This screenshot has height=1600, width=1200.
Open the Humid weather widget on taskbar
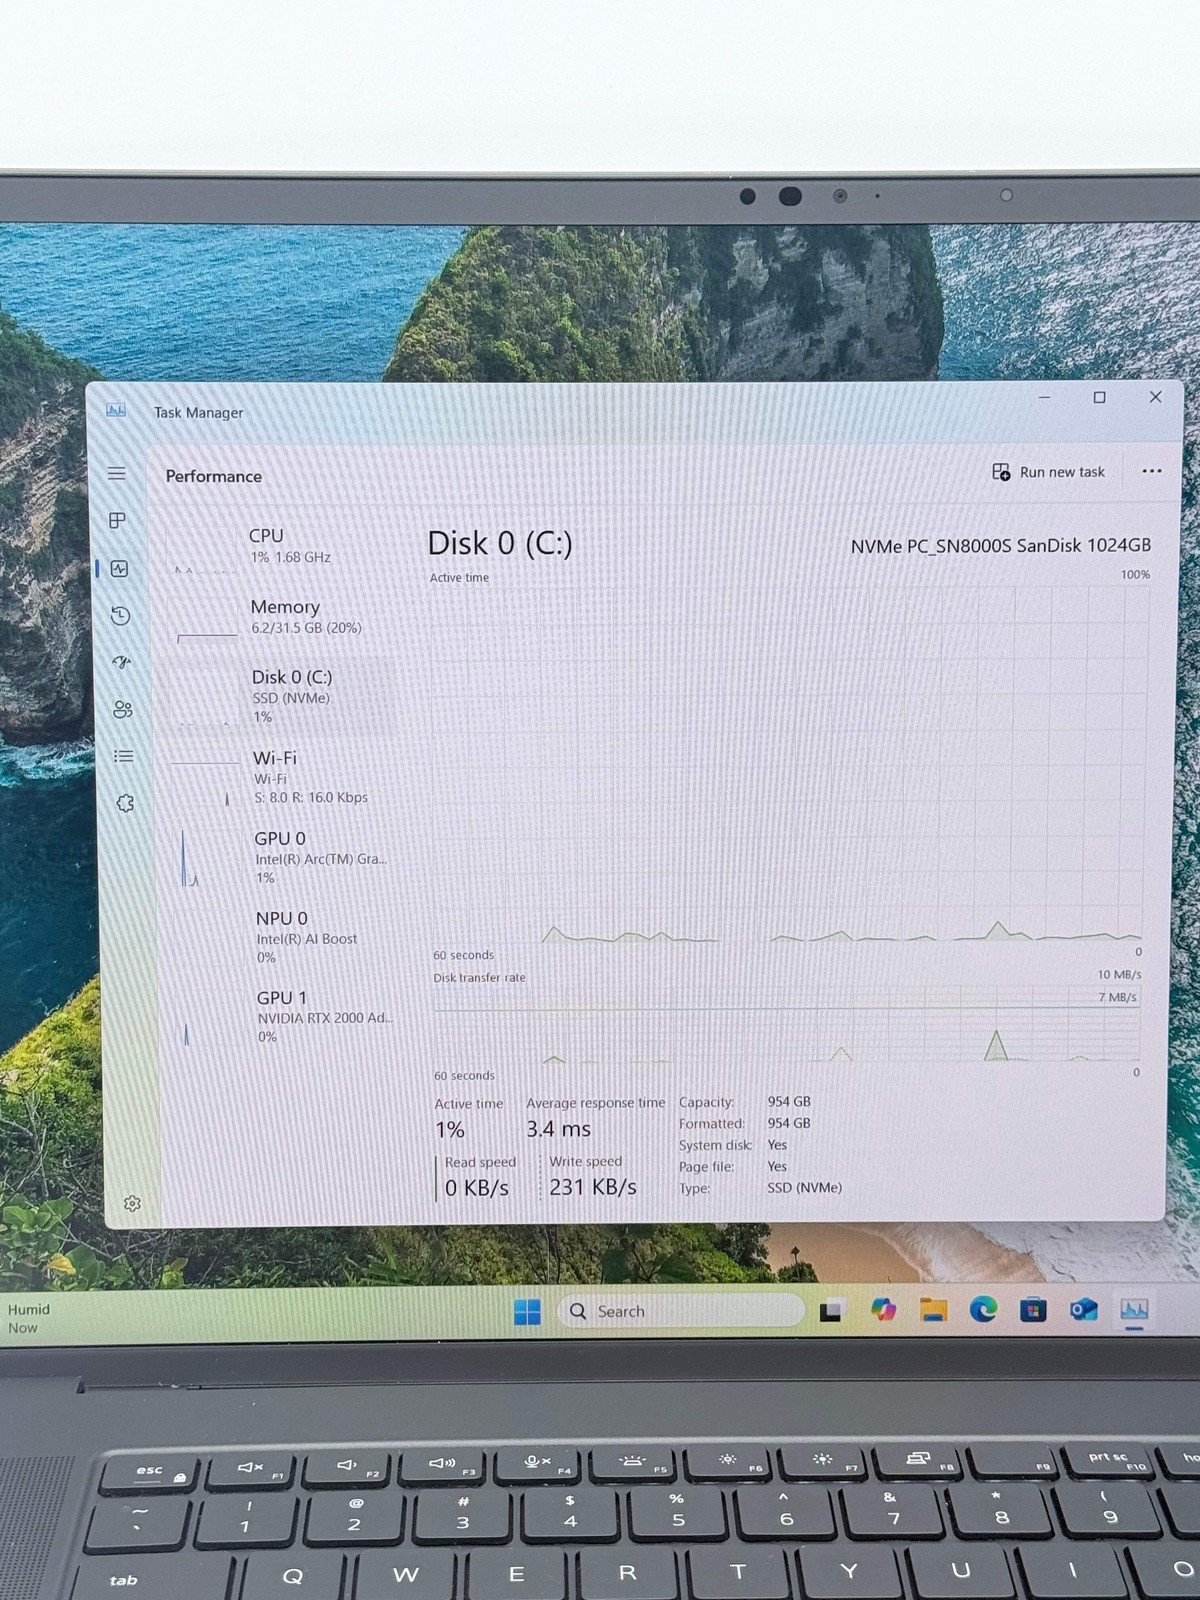pyautogui.click(x=29, y=1318)
